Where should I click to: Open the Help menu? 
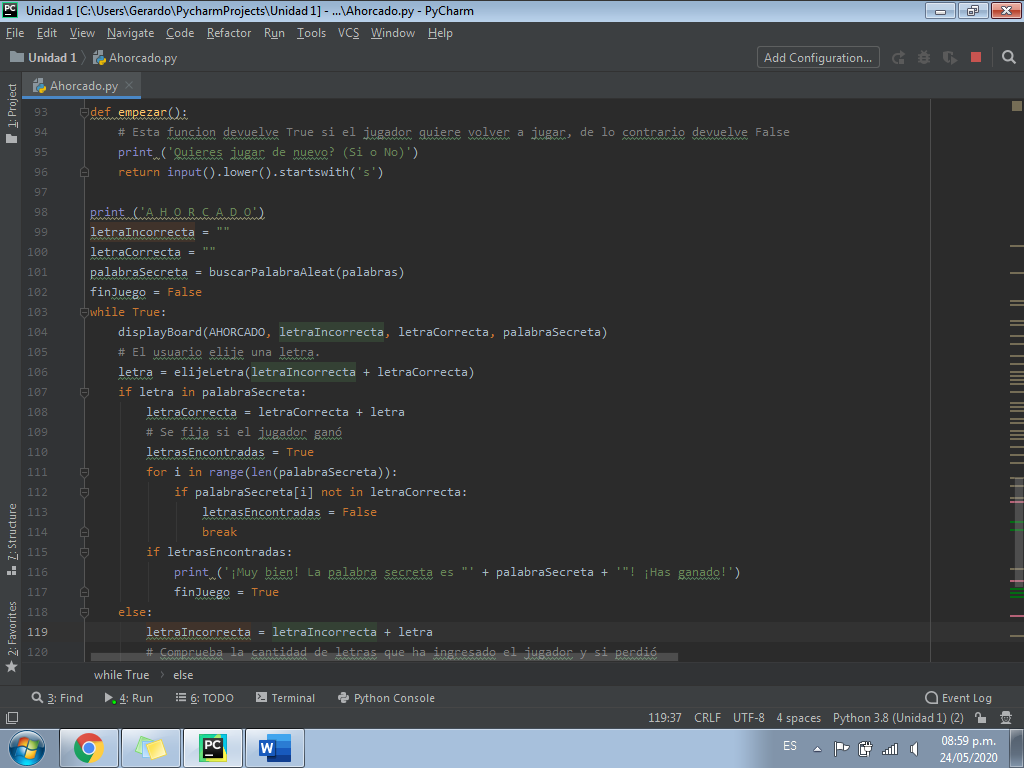[x=440, y=33]
